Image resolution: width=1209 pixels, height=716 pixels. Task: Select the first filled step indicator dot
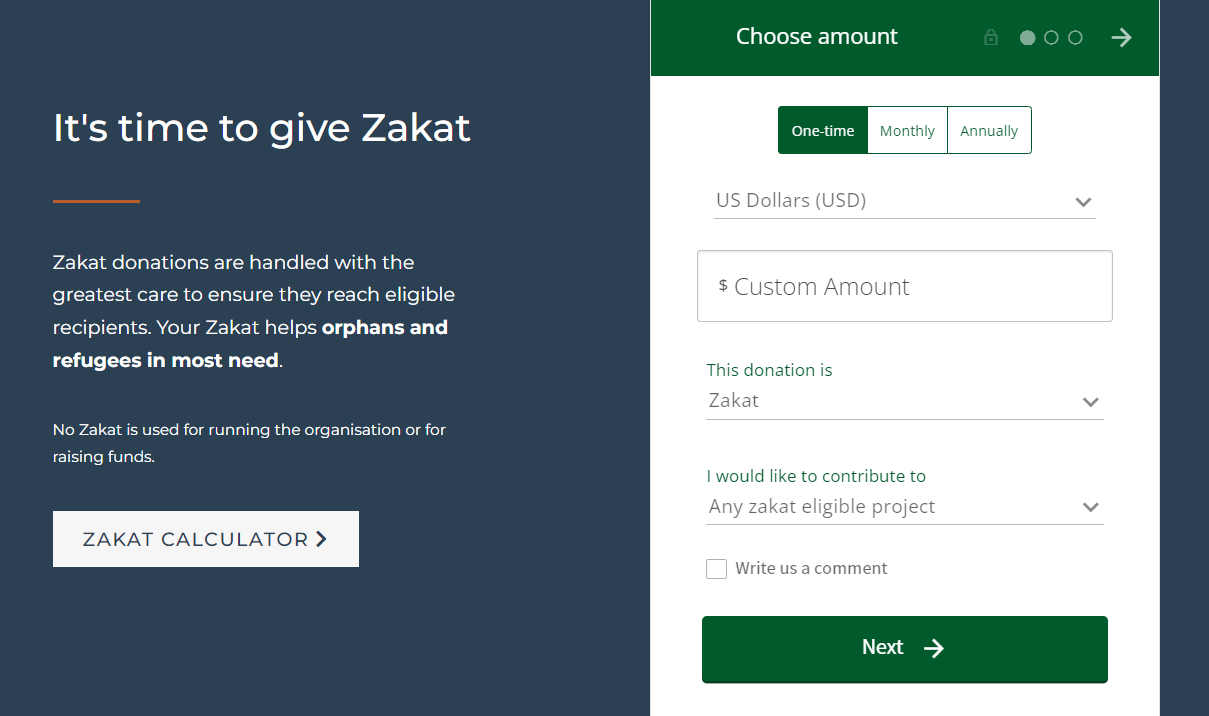[x=1027, y=38]
